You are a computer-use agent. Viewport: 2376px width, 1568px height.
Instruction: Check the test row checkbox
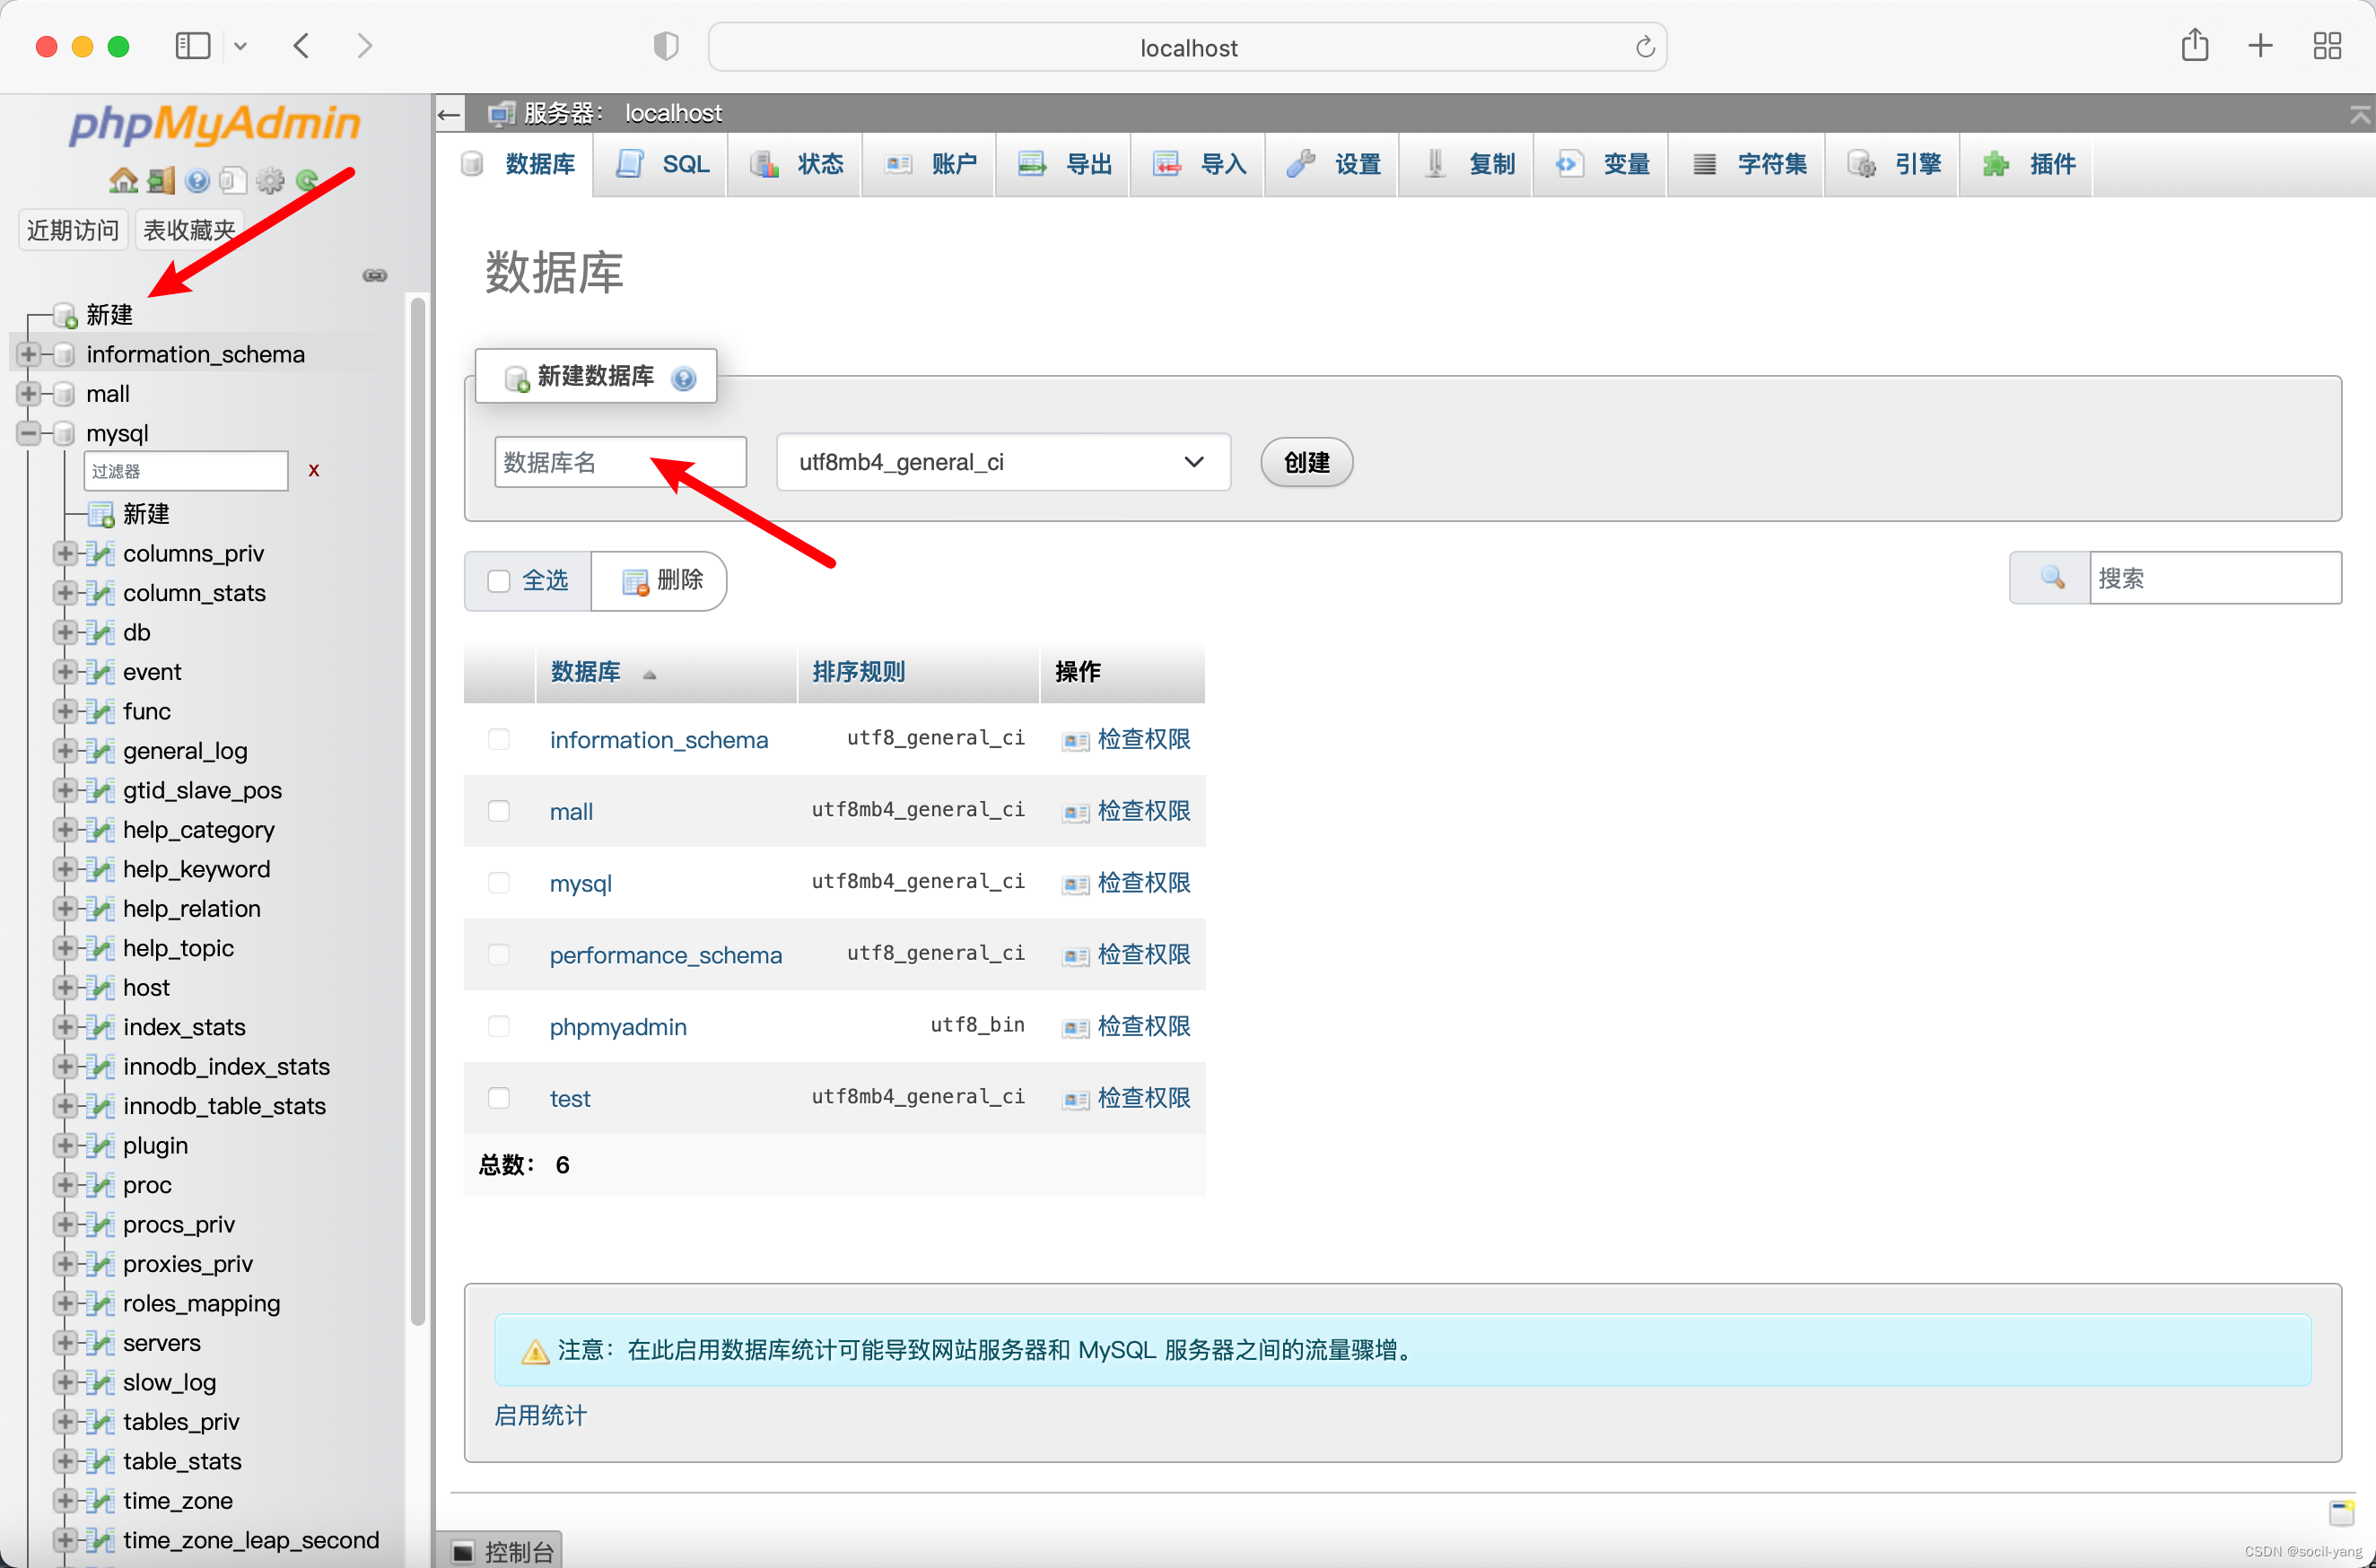point(498,1098)
